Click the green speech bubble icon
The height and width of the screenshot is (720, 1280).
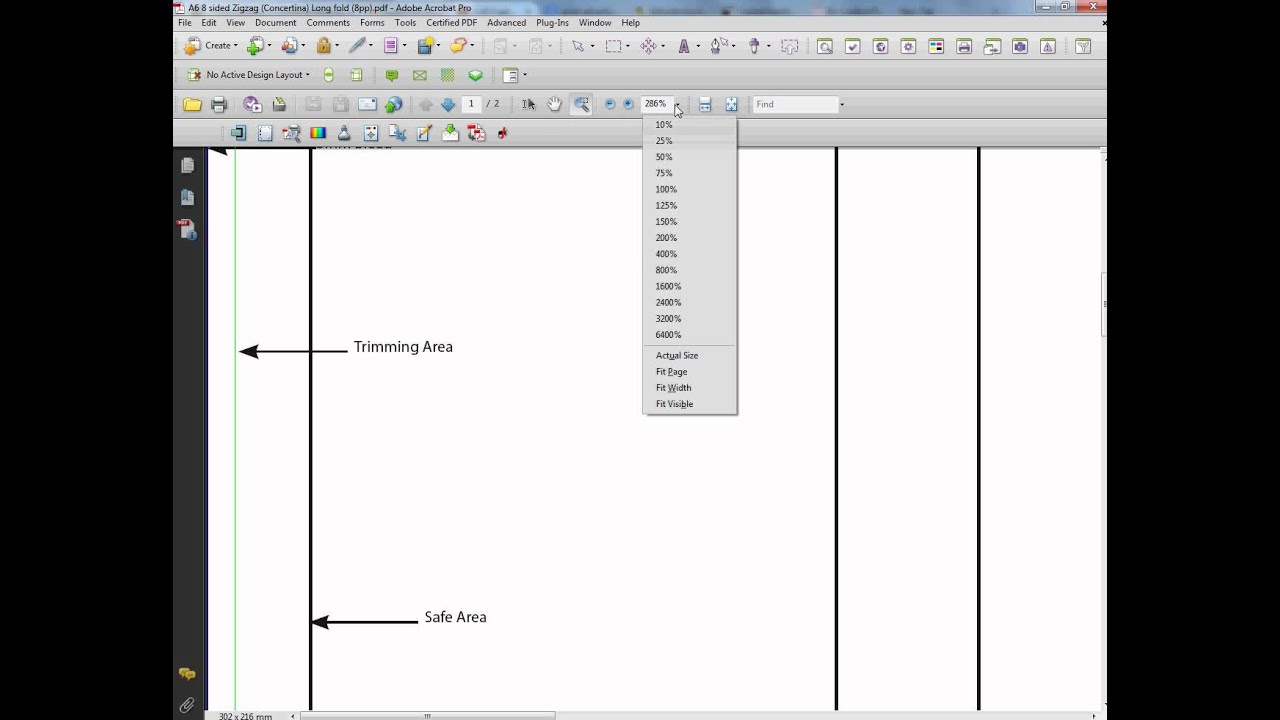click(x=392, y=75)
